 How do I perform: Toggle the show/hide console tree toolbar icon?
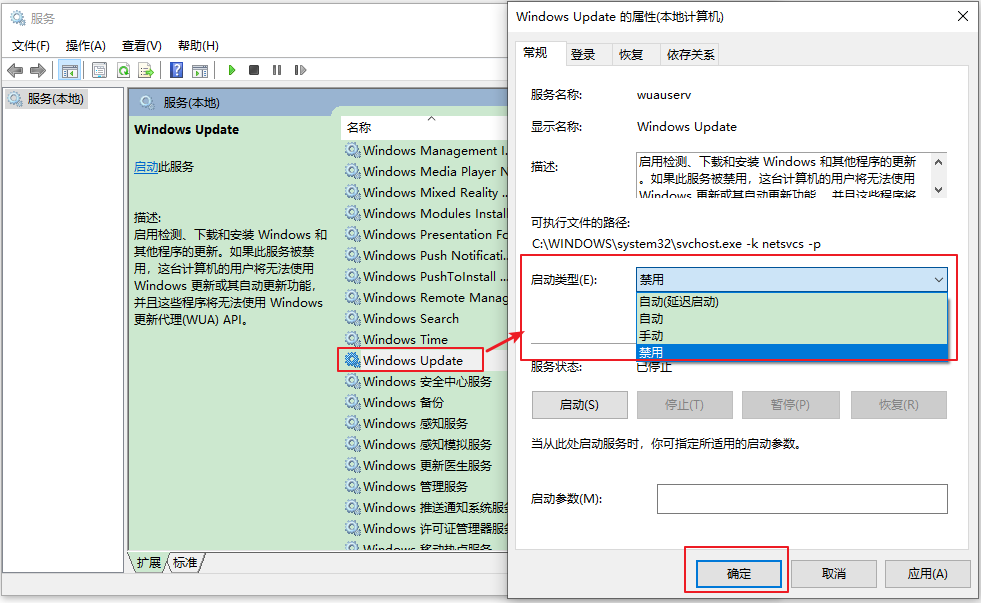pos(69,70)
